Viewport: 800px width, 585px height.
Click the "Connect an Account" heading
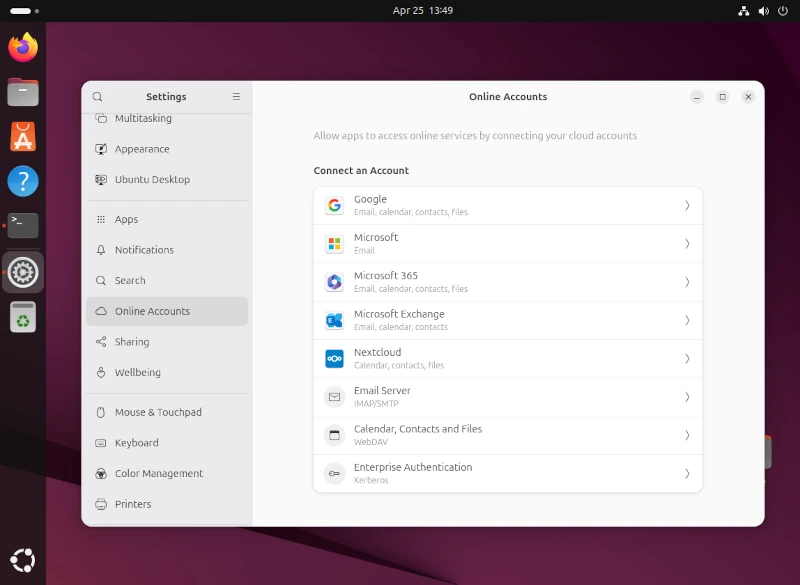click(361, 170)
